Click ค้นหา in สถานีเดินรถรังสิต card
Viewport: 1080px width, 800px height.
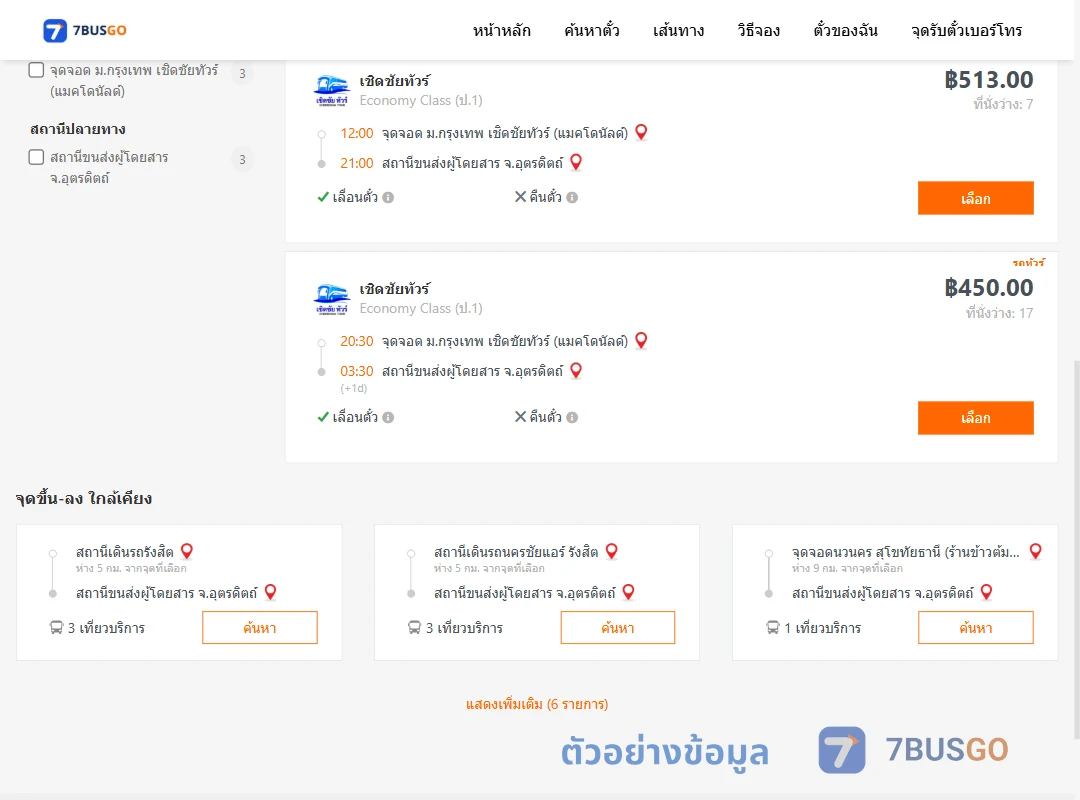260,628
